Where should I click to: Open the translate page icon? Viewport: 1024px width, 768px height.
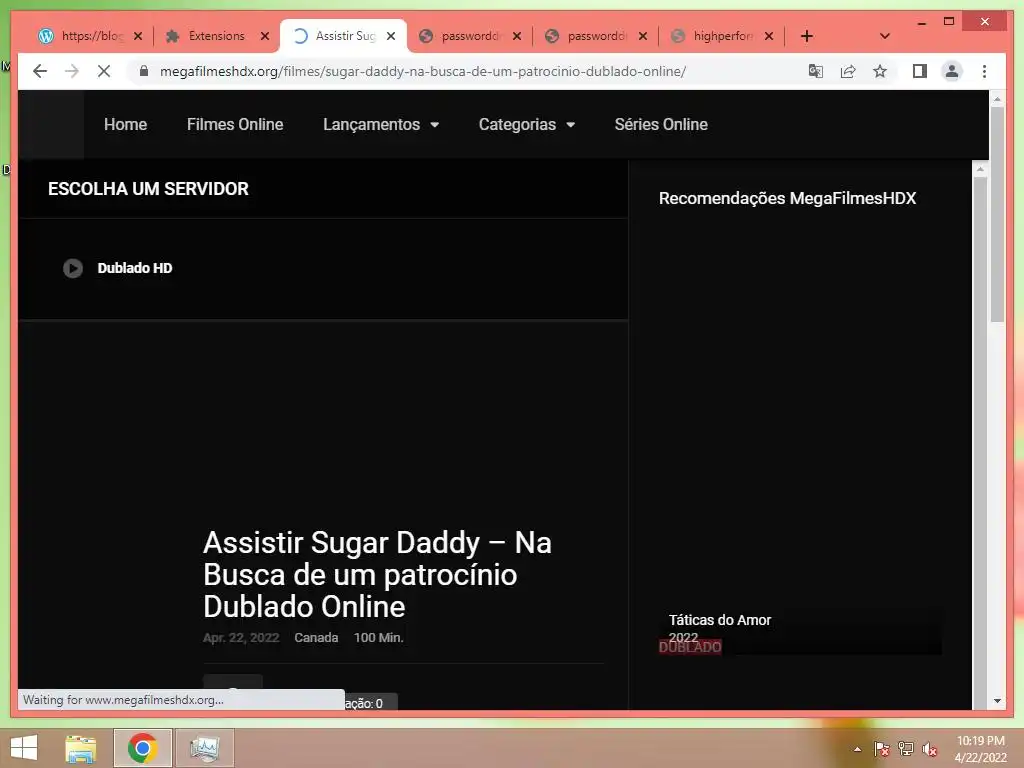pos(816,71)
